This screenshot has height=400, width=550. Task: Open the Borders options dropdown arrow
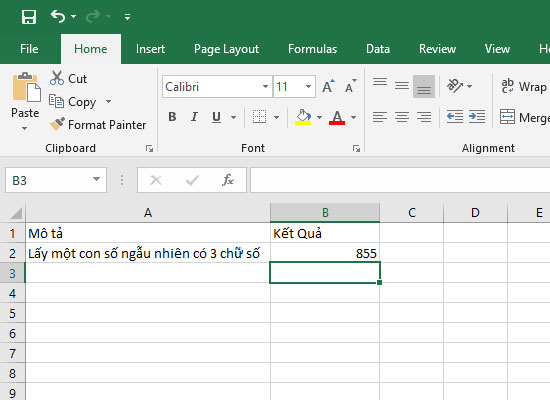(x=276, y=117)
